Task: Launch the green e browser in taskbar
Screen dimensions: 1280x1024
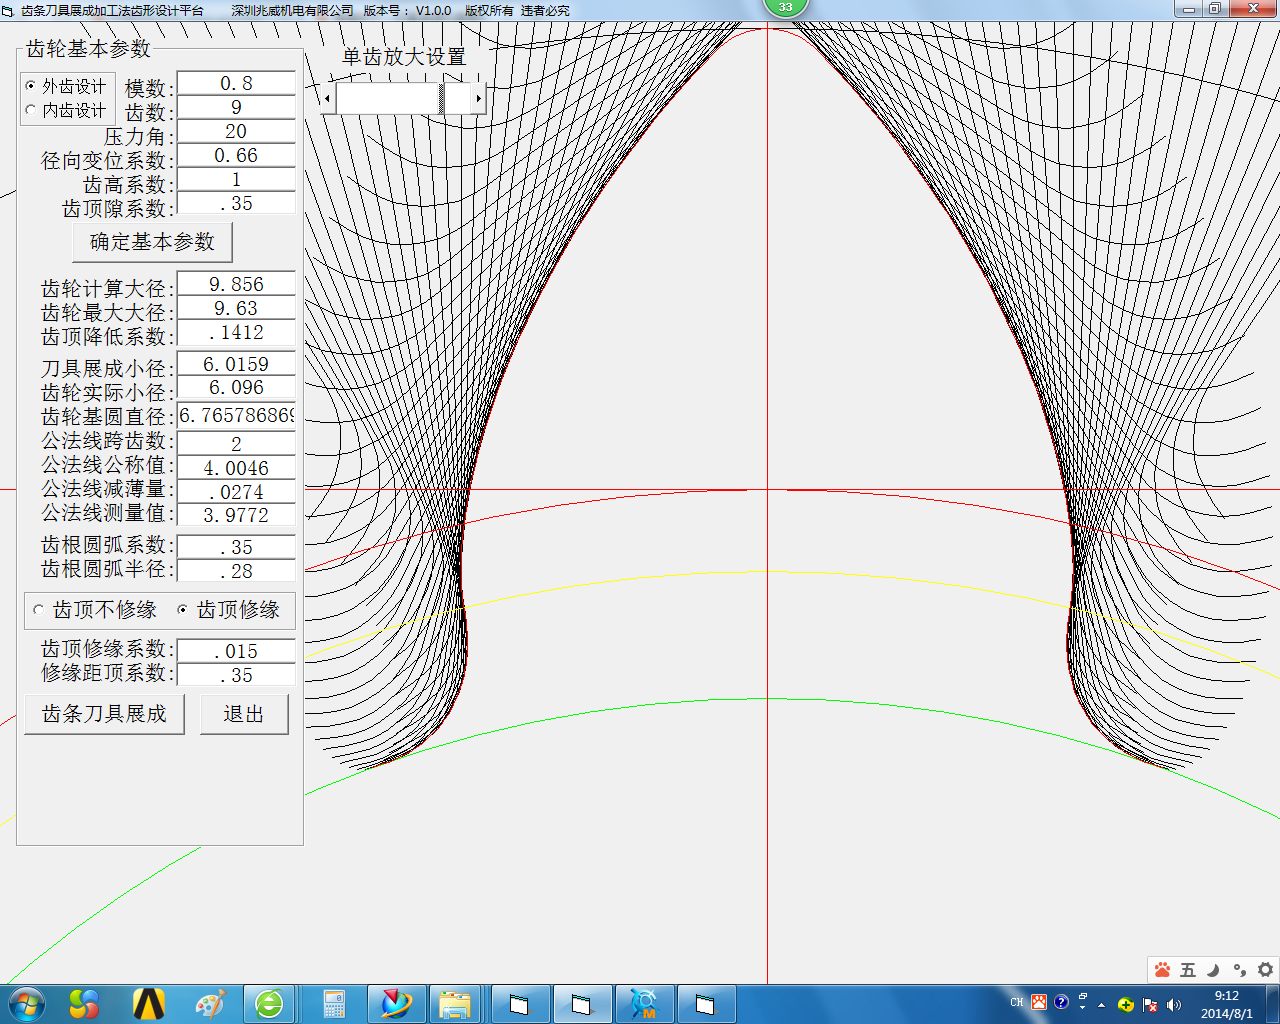Action: click(x=270, y=1004)
